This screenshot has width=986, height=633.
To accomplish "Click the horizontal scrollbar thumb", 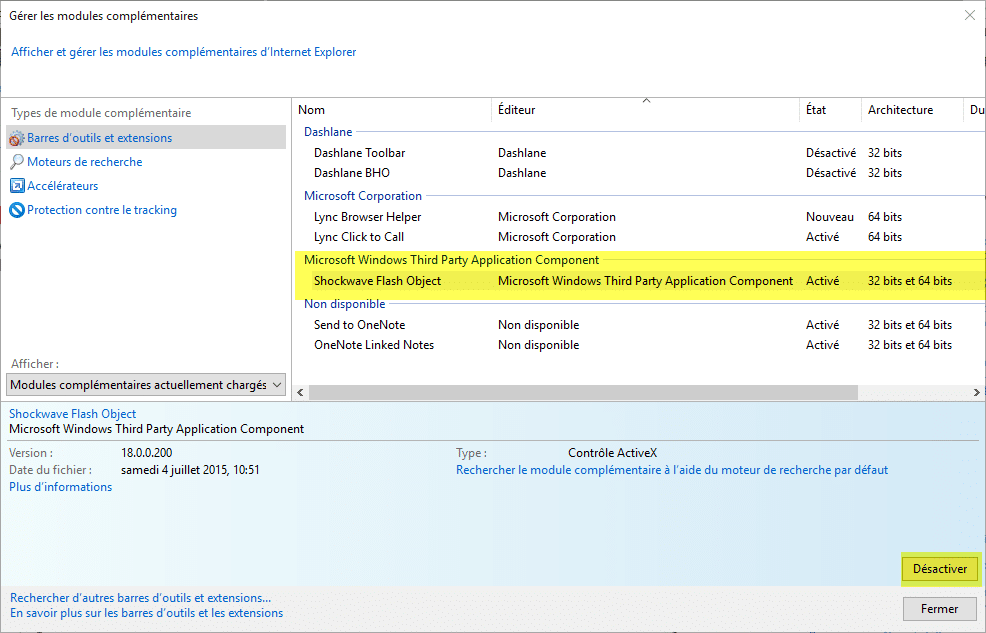I will tap(583, 392).
